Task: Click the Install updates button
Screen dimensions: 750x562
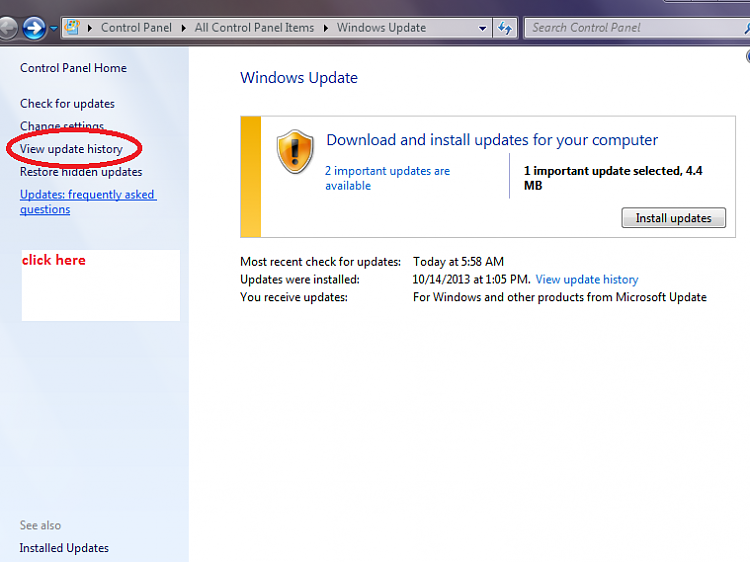Action: pos(673,218)
